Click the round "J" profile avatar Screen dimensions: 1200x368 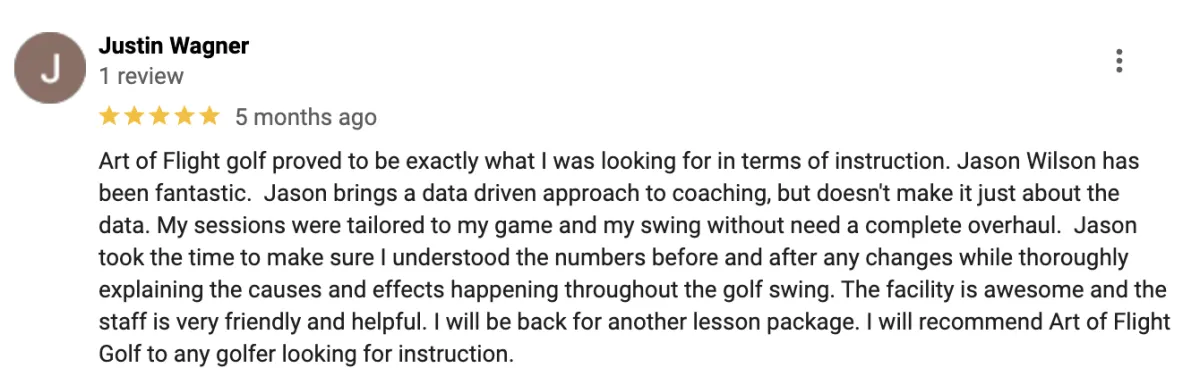tap(50, 69)
